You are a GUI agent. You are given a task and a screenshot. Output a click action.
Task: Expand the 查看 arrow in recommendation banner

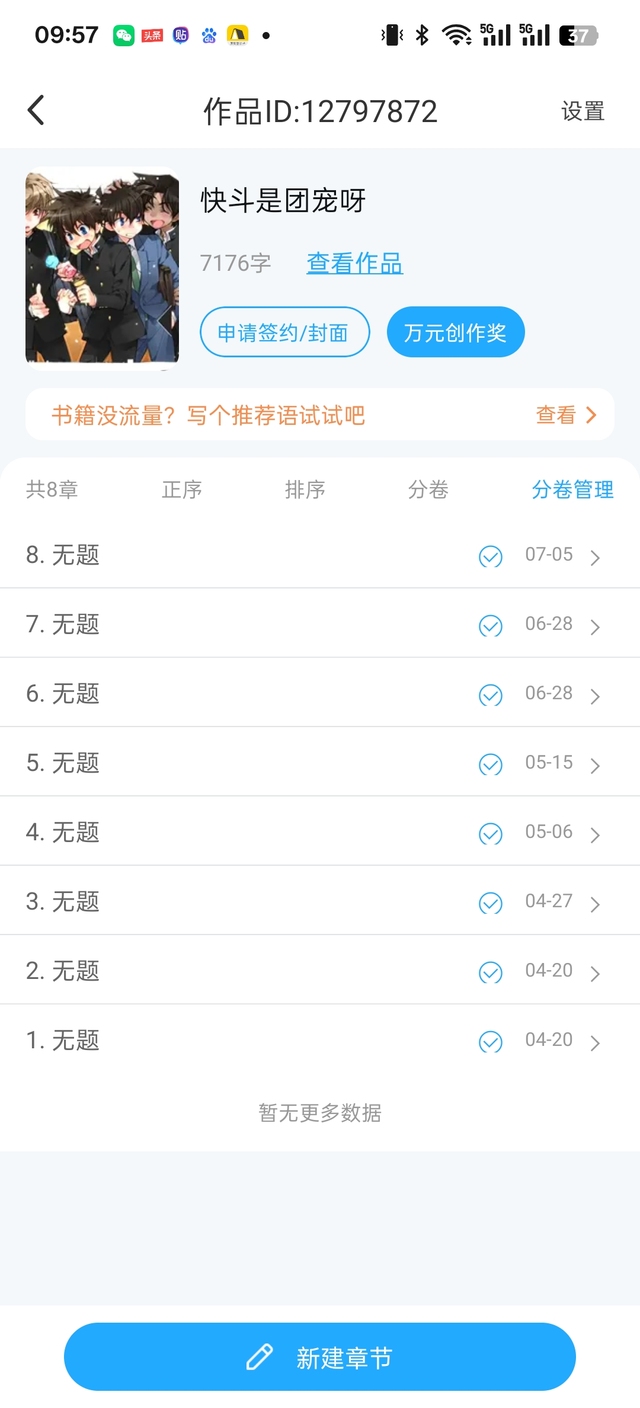point(591,415)
